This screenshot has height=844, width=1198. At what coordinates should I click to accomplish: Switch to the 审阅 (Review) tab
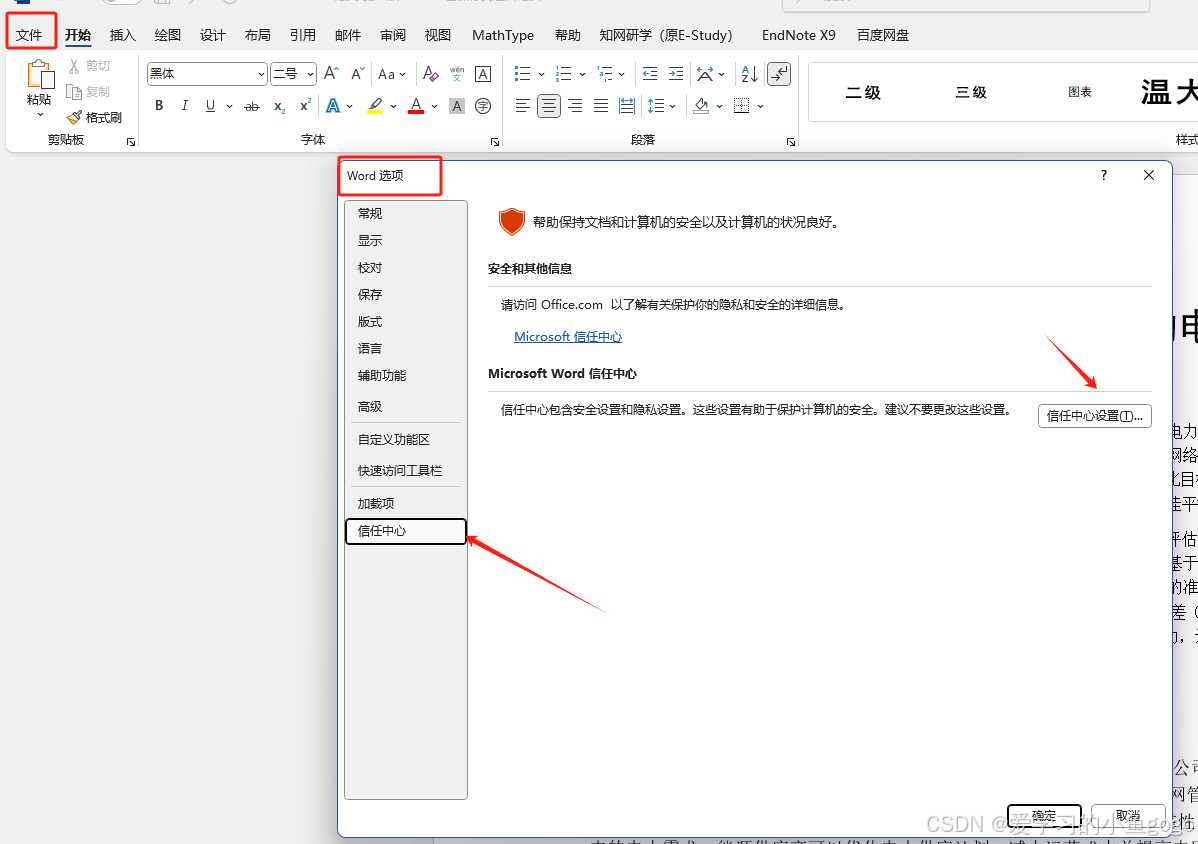coord(393,35)
